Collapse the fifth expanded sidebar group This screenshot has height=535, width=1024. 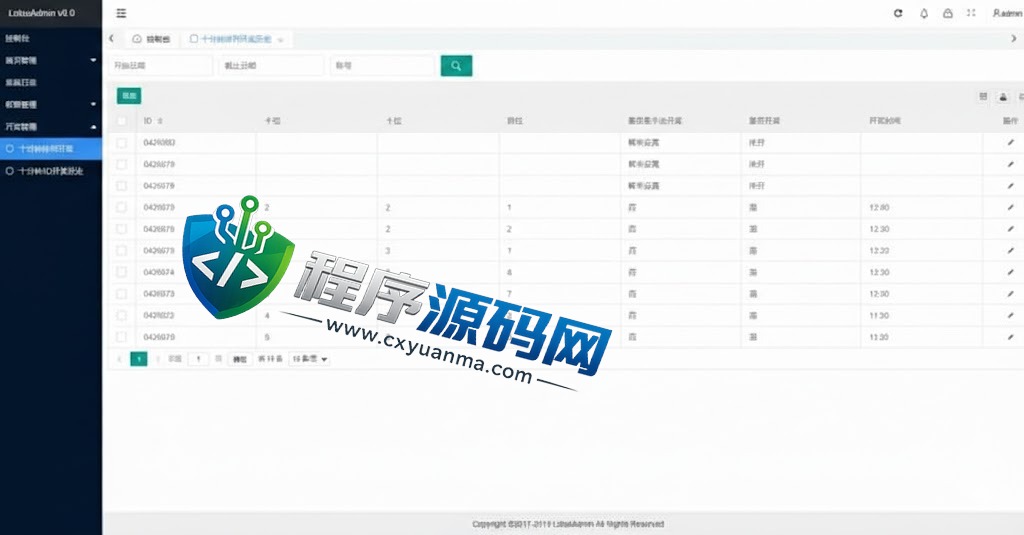[x=51, y=127]
